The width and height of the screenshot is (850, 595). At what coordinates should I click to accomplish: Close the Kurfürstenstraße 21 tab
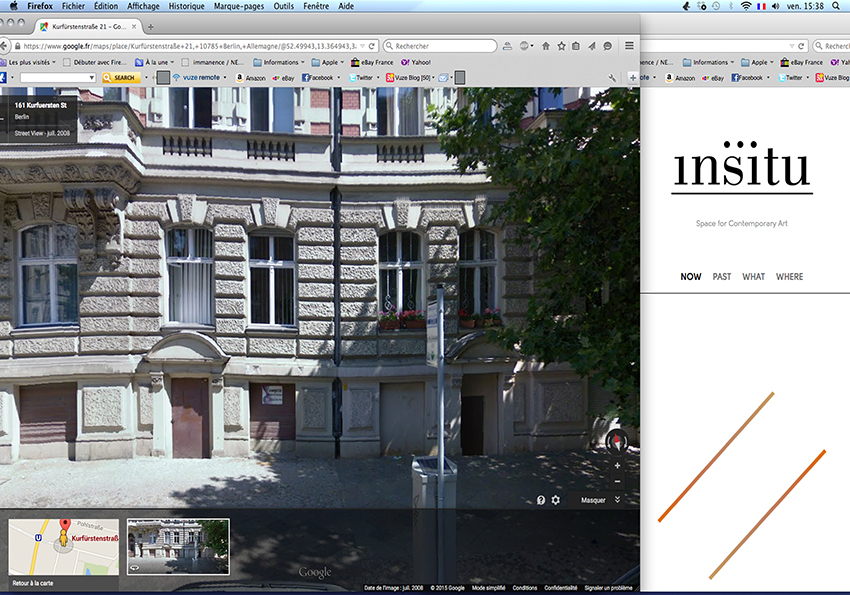coord(134,27)
